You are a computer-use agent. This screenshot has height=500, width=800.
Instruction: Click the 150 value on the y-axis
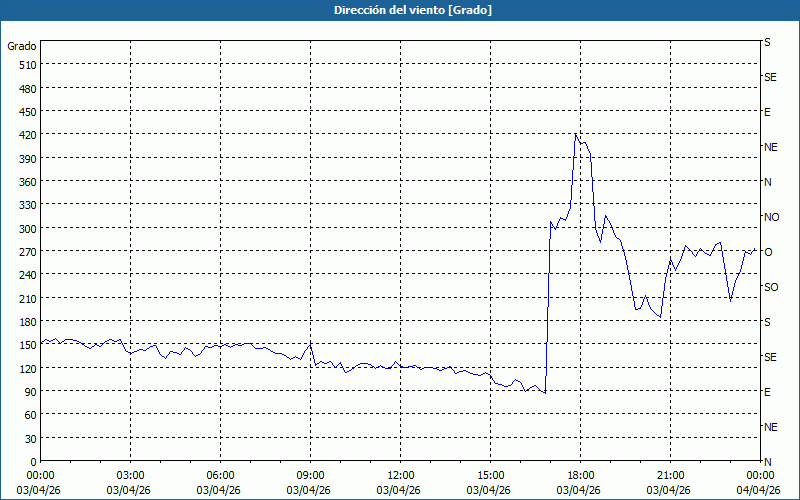[25, 345]
